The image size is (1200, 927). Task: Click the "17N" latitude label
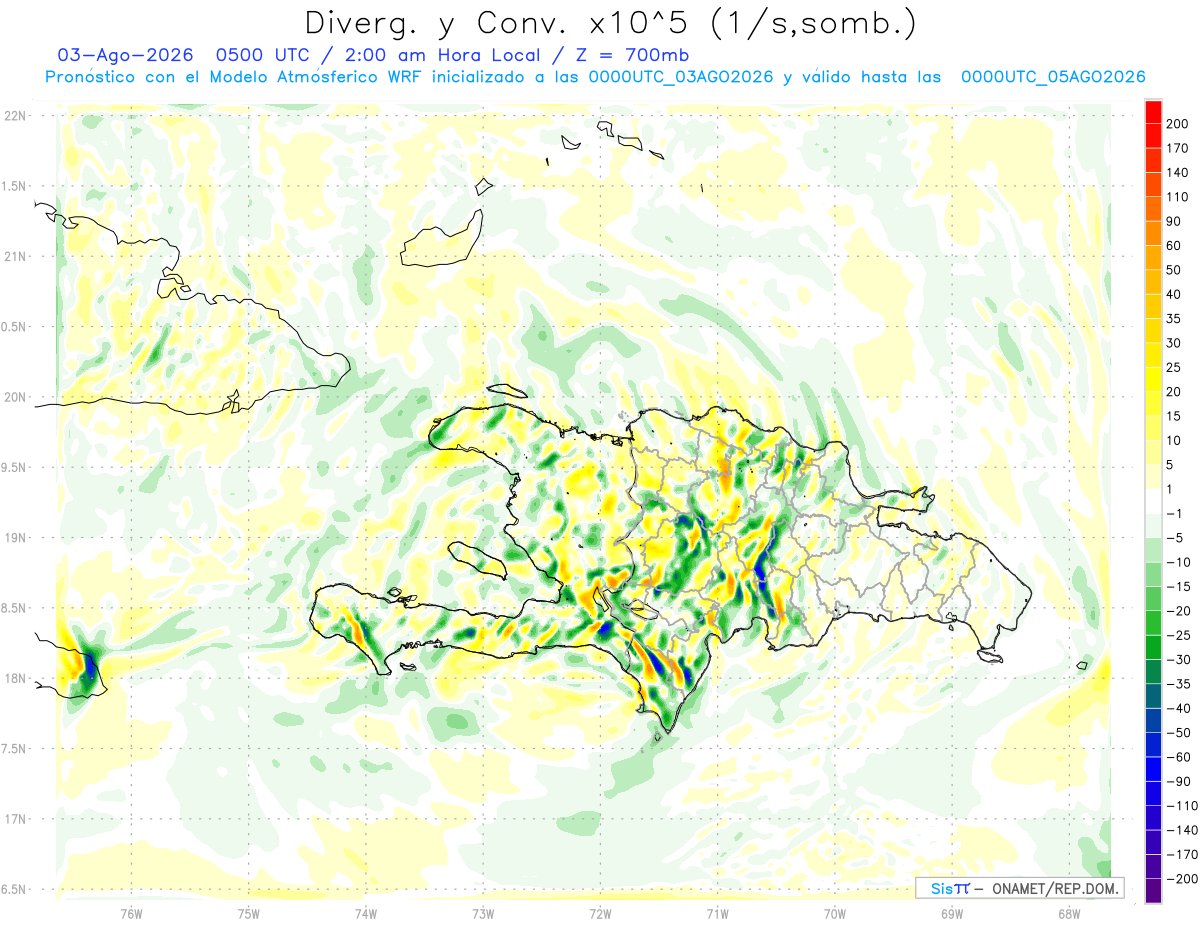pos(17,819)
